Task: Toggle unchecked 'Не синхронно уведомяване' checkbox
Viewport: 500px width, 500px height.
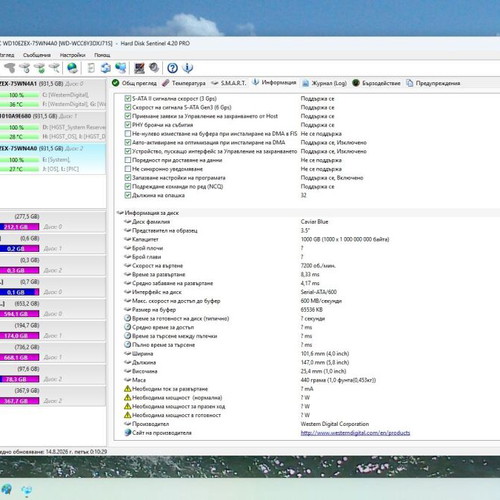Action: (x=127, y=169)
